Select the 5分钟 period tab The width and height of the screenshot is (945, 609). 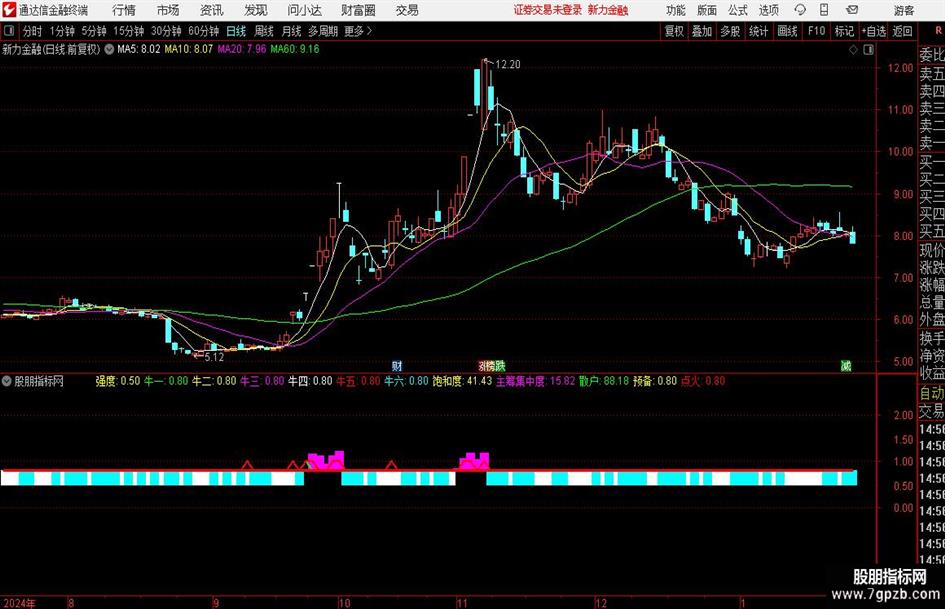94,31
